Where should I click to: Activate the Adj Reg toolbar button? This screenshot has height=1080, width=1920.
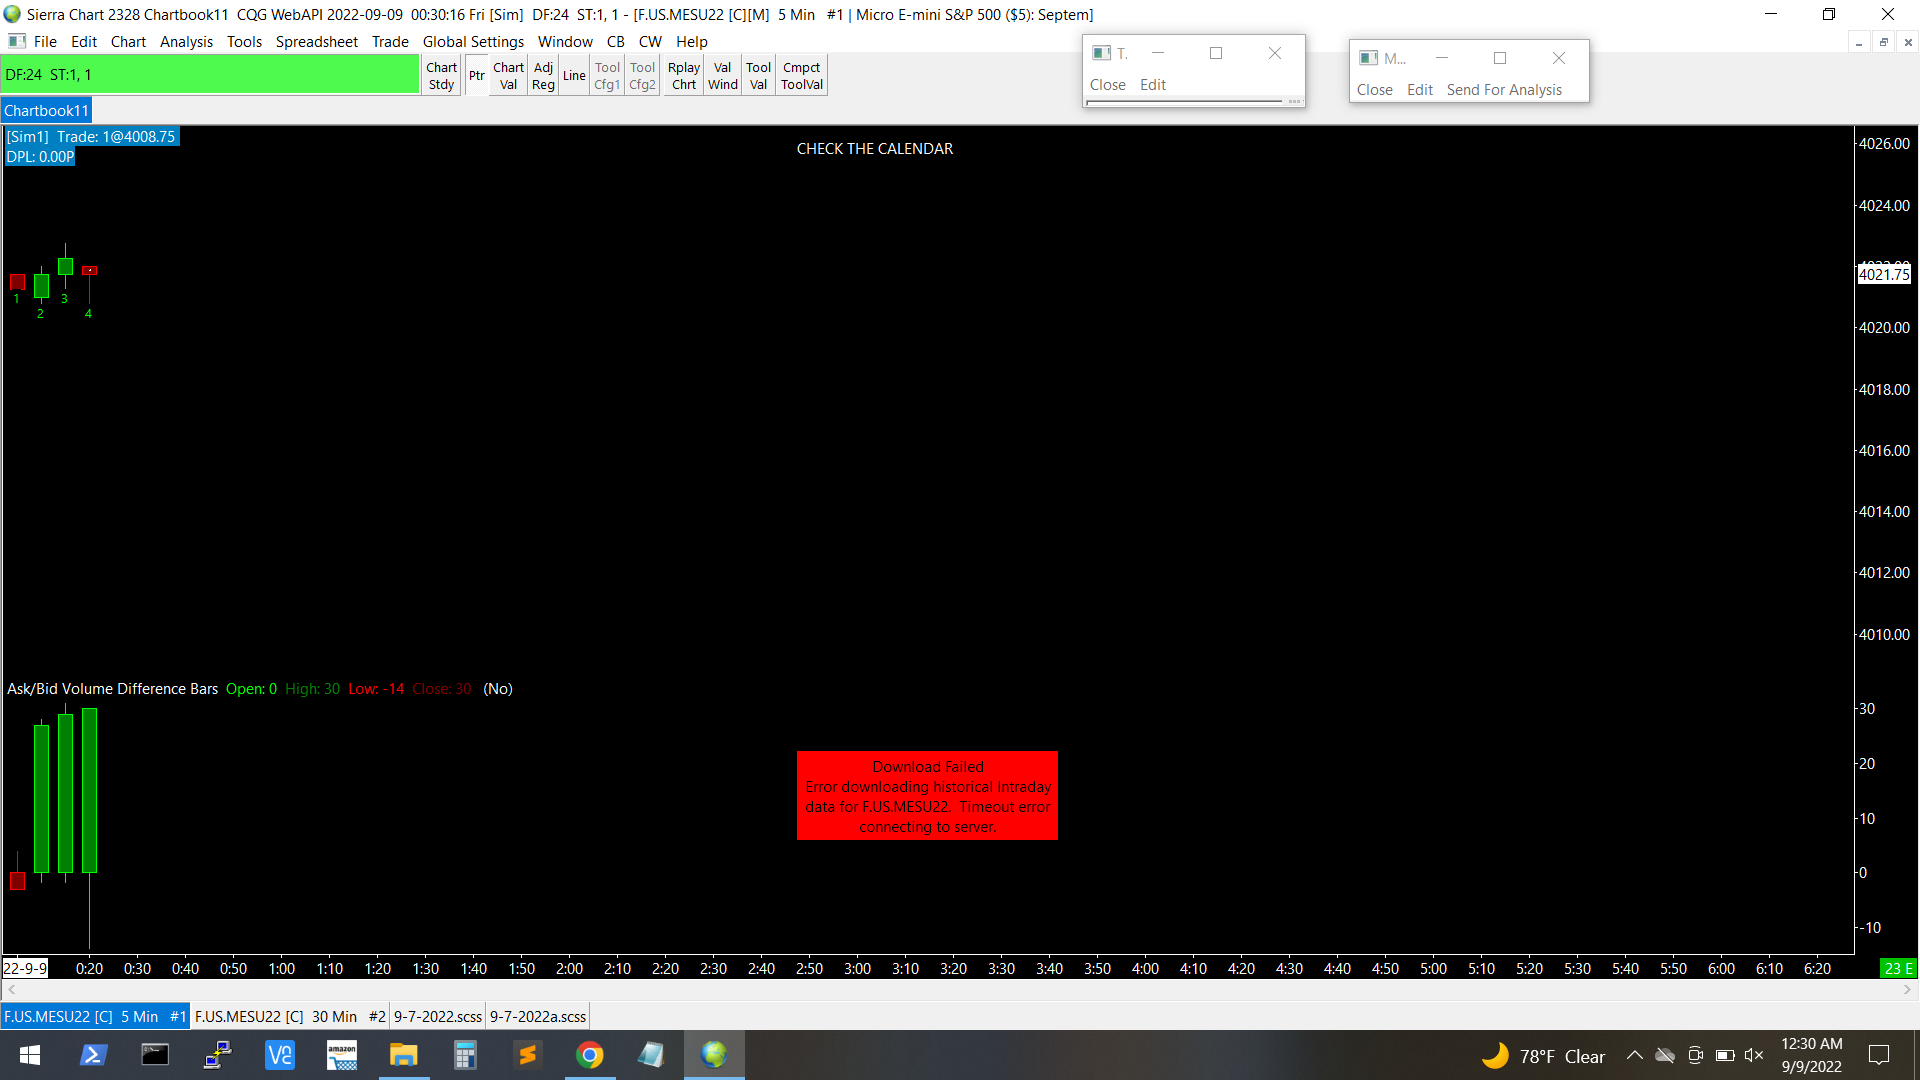tap(543, 76)
